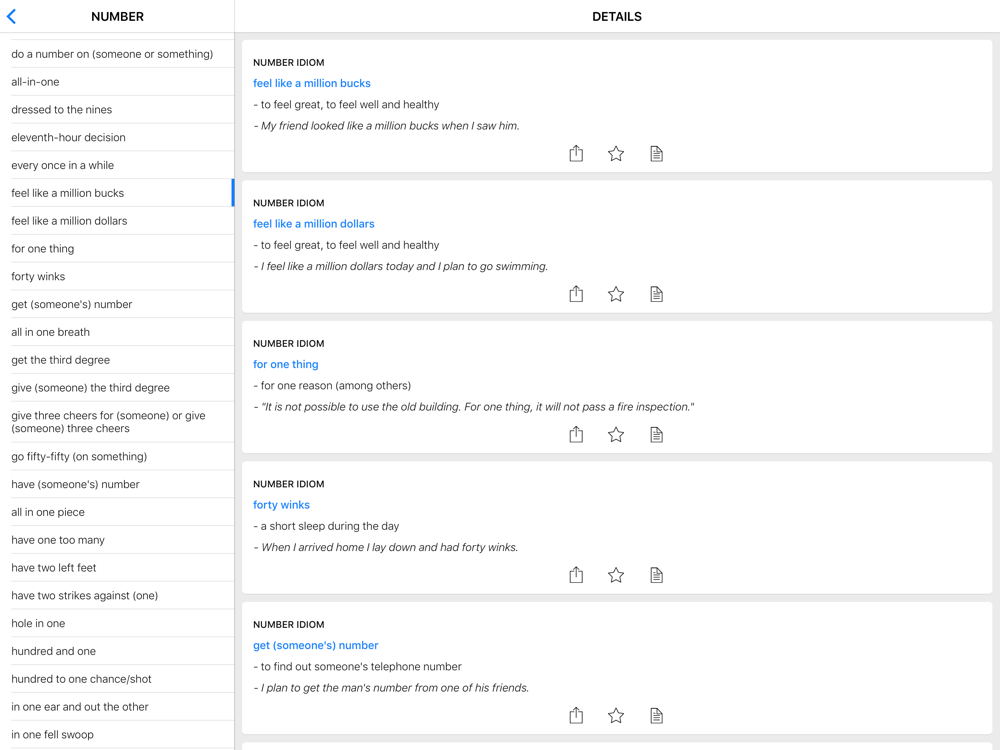Image resolution: width=1000 pixels, height=750 pixels.
Task: Favorite the "feel like a million bucks" idiom
Action: click(x=616, y=153)
